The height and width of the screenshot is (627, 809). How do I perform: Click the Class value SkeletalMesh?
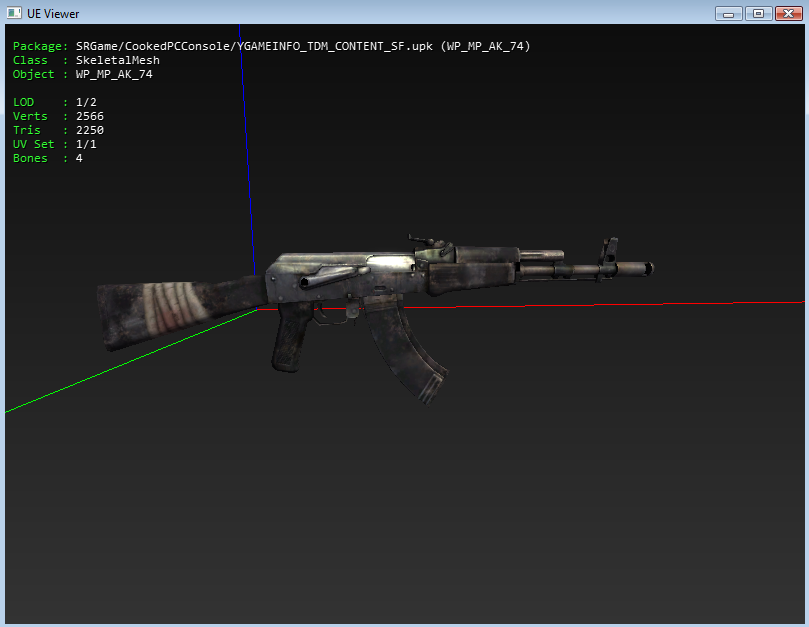(x=118, y=60)
